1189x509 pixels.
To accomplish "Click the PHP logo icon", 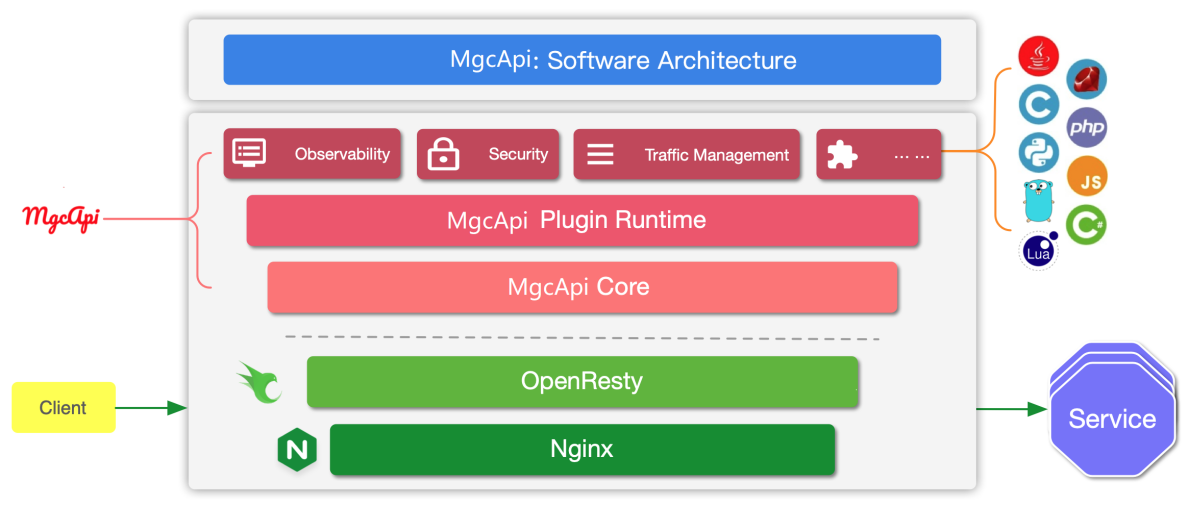I will pyautogui.click(x=1087, y=127).
